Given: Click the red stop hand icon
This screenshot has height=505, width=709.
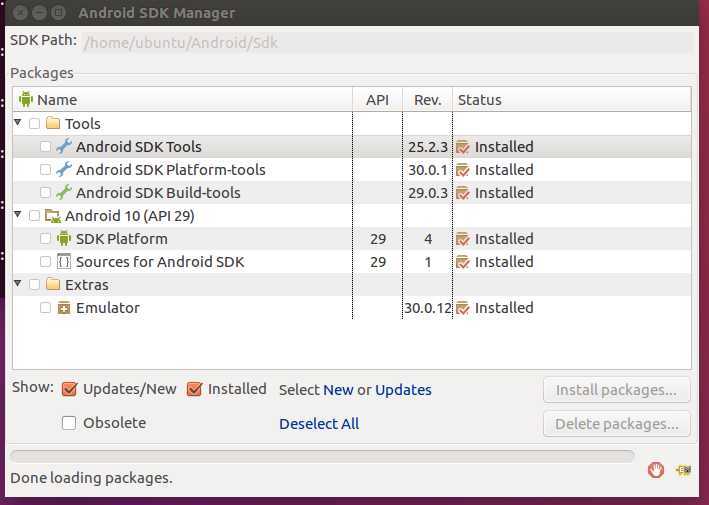Looking at the screenshot, I should pyautogui.click(x=656, y=470).
